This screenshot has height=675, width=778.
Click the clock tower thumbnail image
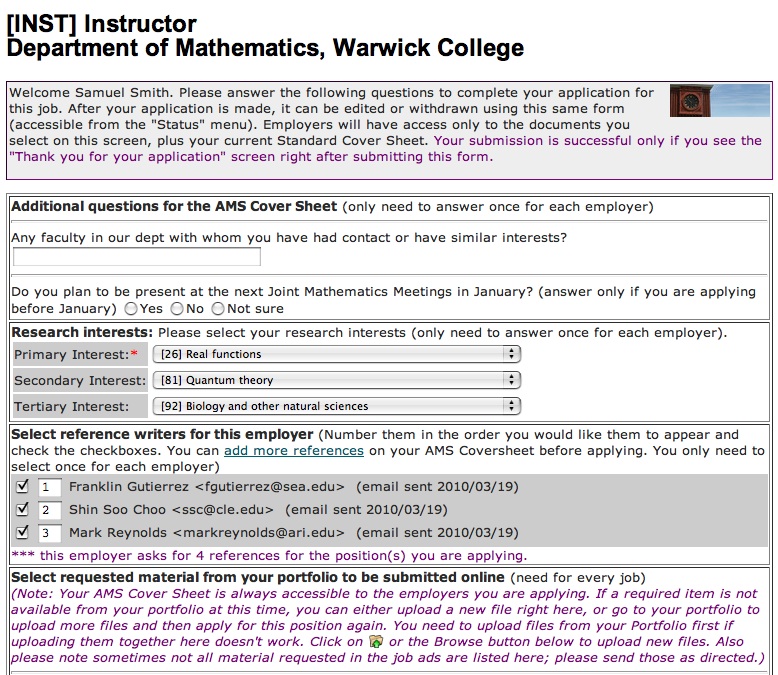point(719,101)
